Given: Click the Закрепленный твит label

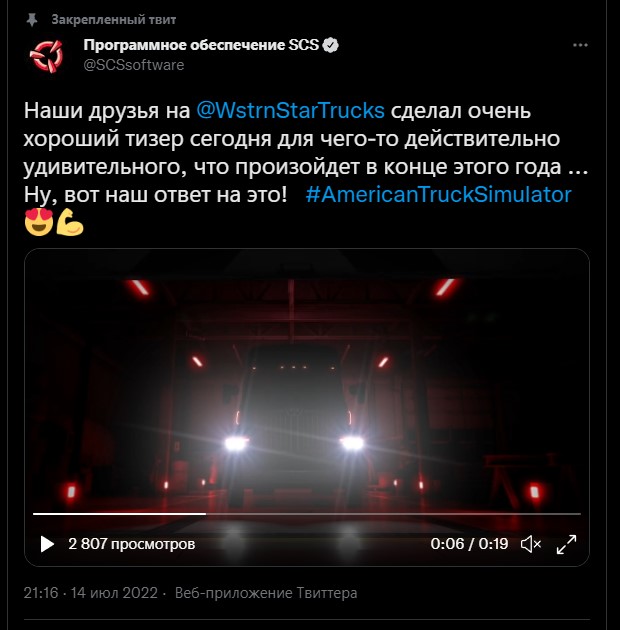Looking at the screenshot, I should tap(114, 20).
